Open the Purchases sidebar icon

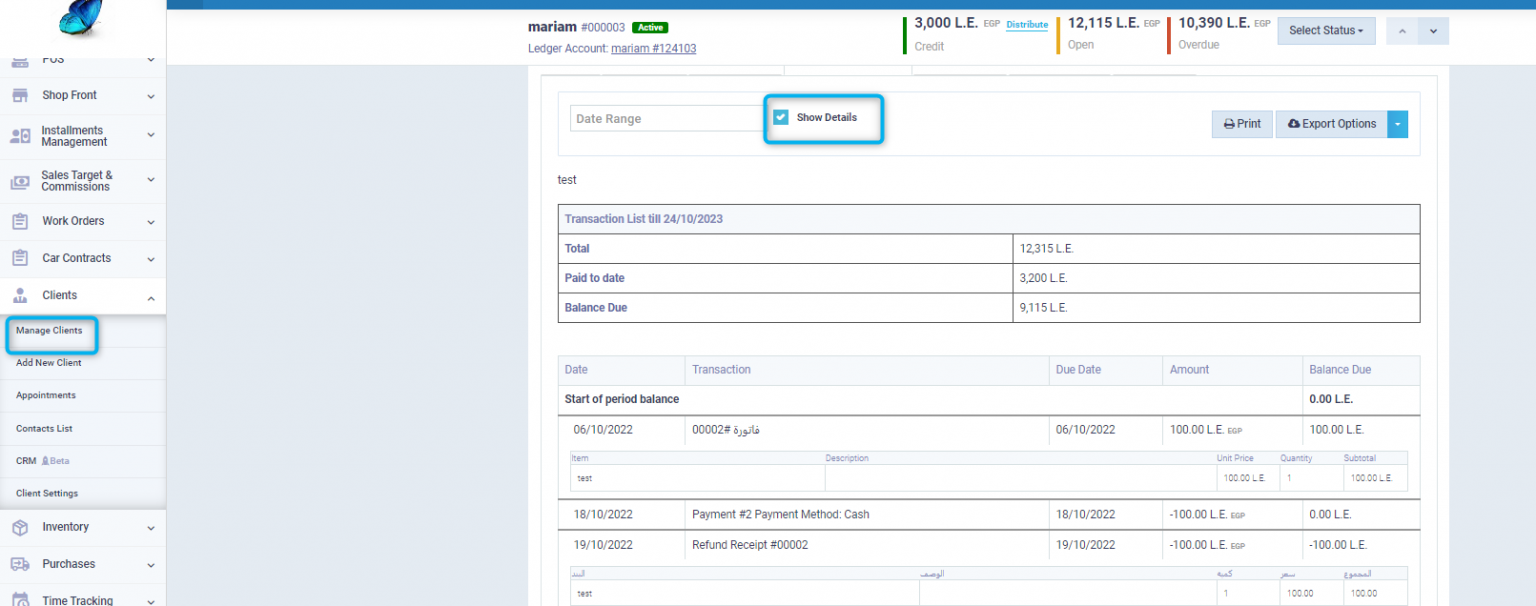[x=19, y=563]
